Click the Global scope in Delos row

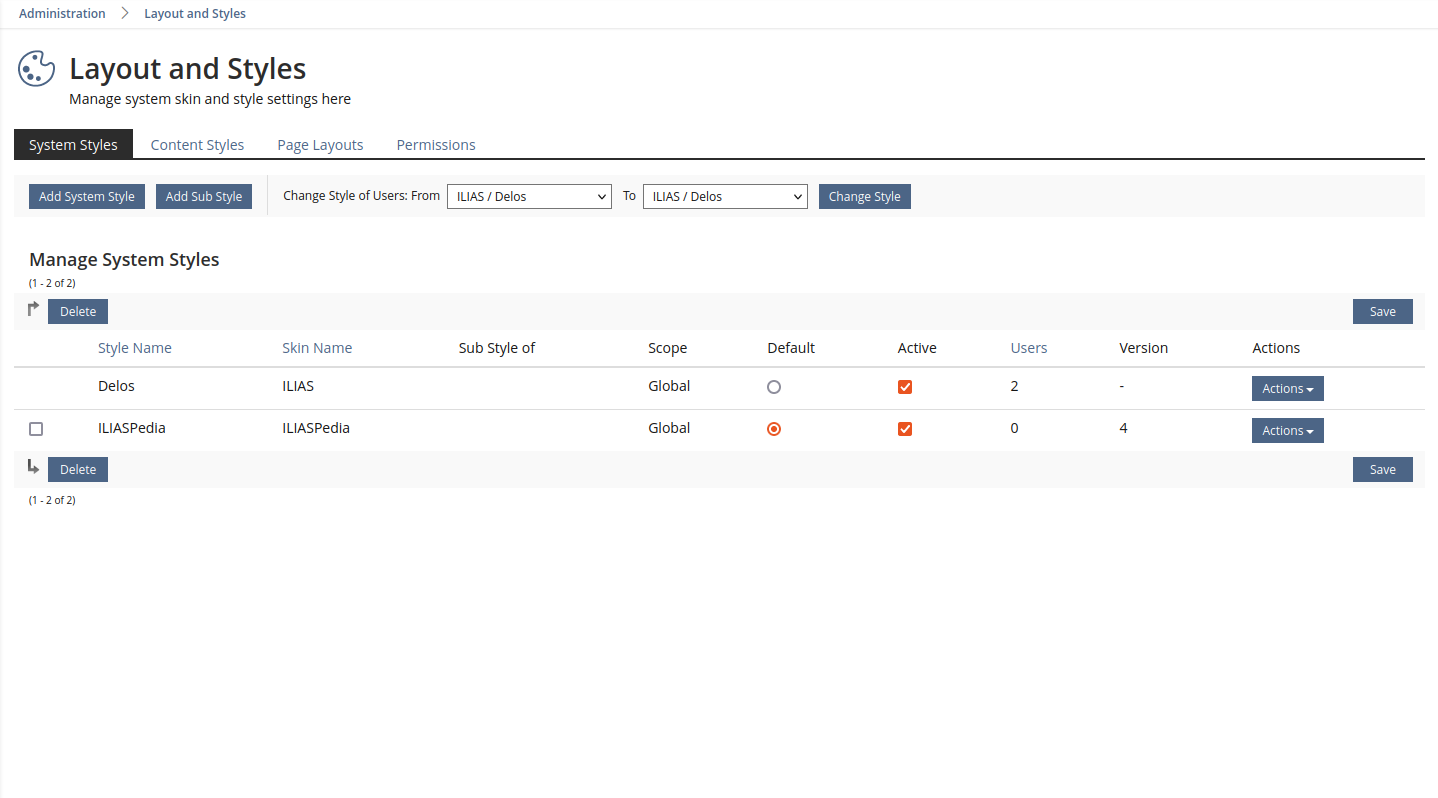pyautogui.click(x=669, y=385)
